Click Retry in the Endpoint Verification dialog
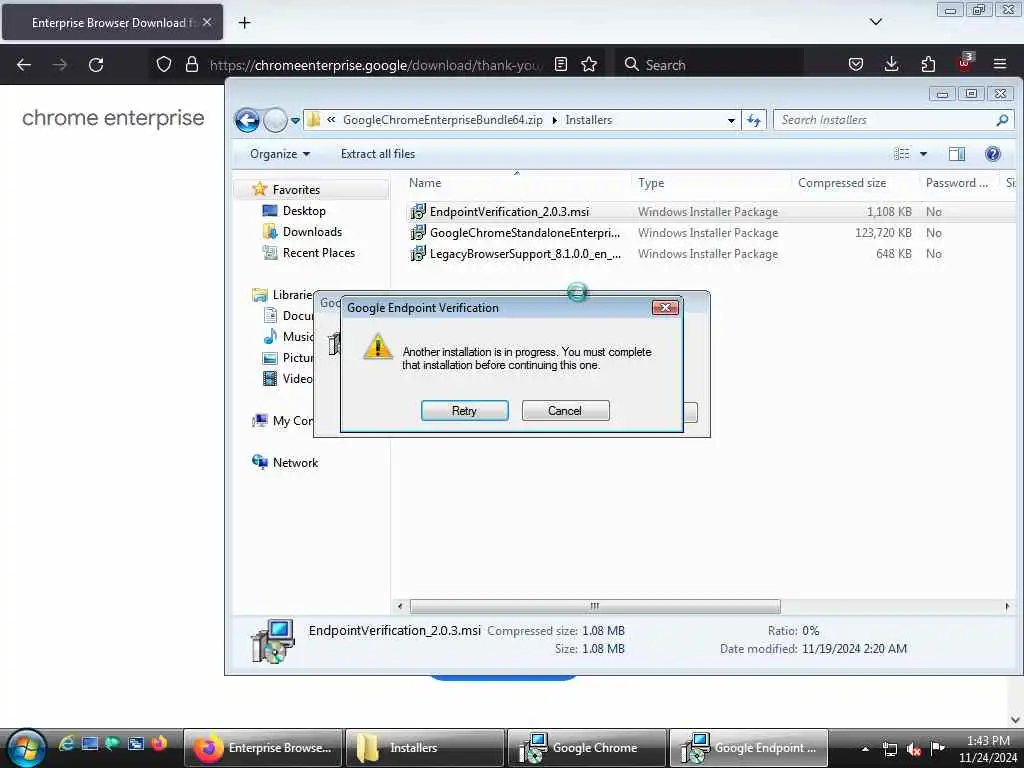The height and width of the screenshot is (768, 1024). [464, 411]
